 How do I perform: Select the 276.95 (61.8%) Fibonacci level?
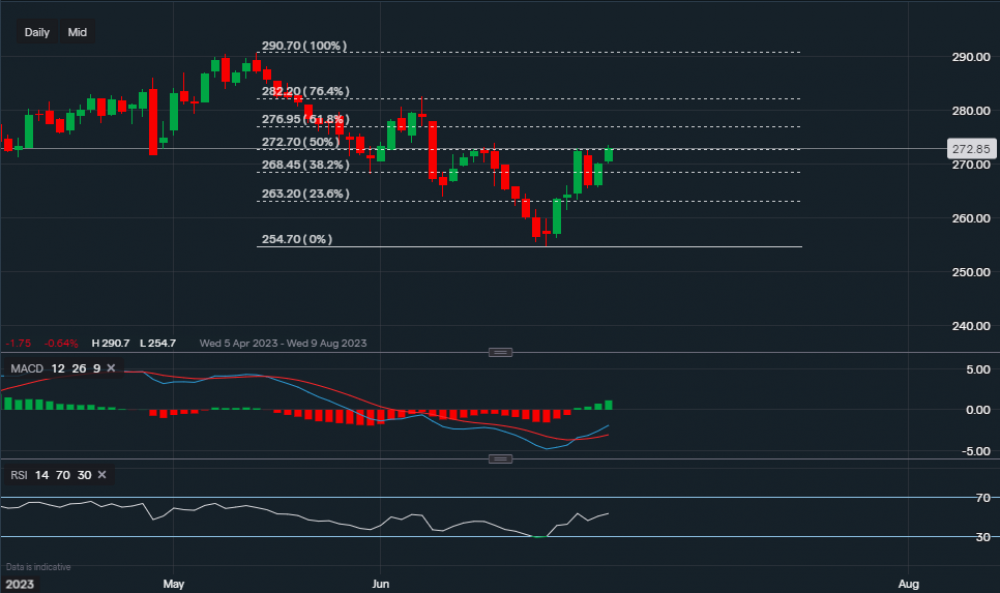click(x=304, y=119)
